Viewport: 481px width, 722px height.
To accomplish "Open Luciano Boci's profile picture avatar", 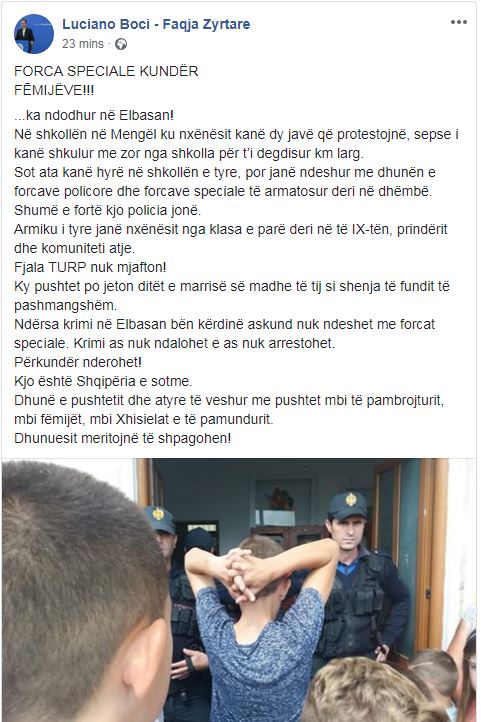I will pos(34,34).
